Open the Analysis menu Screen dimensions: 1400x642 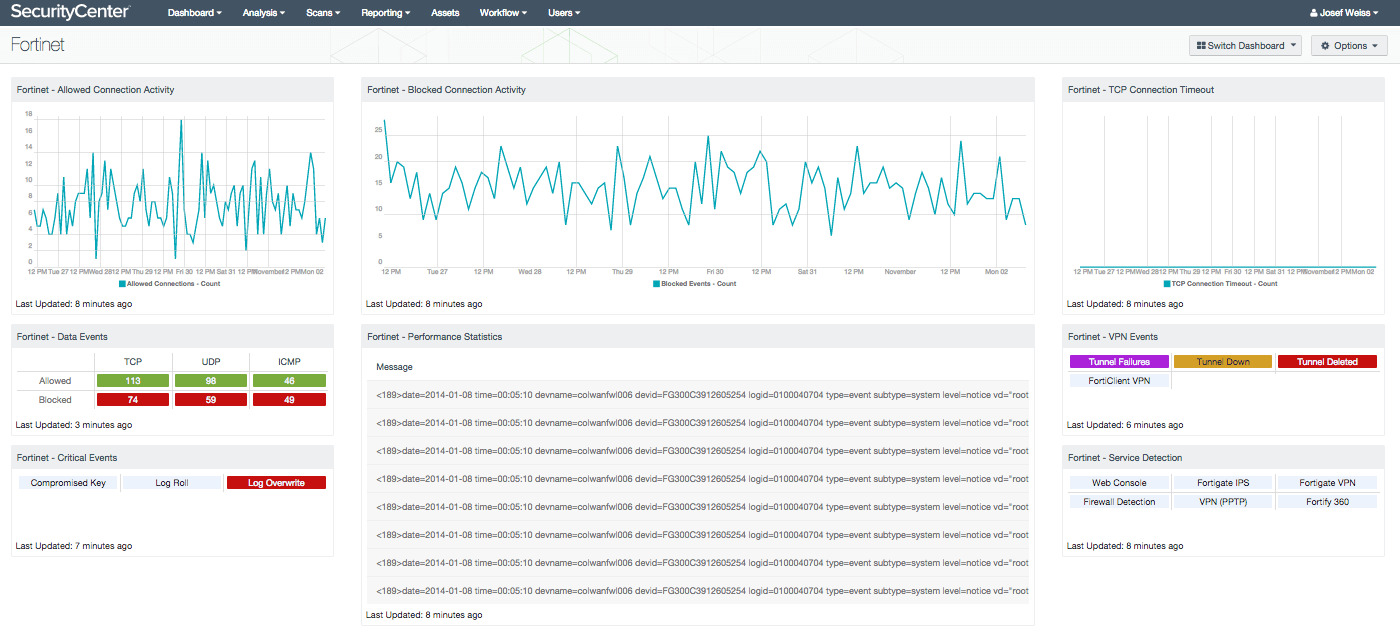point(264,13)
